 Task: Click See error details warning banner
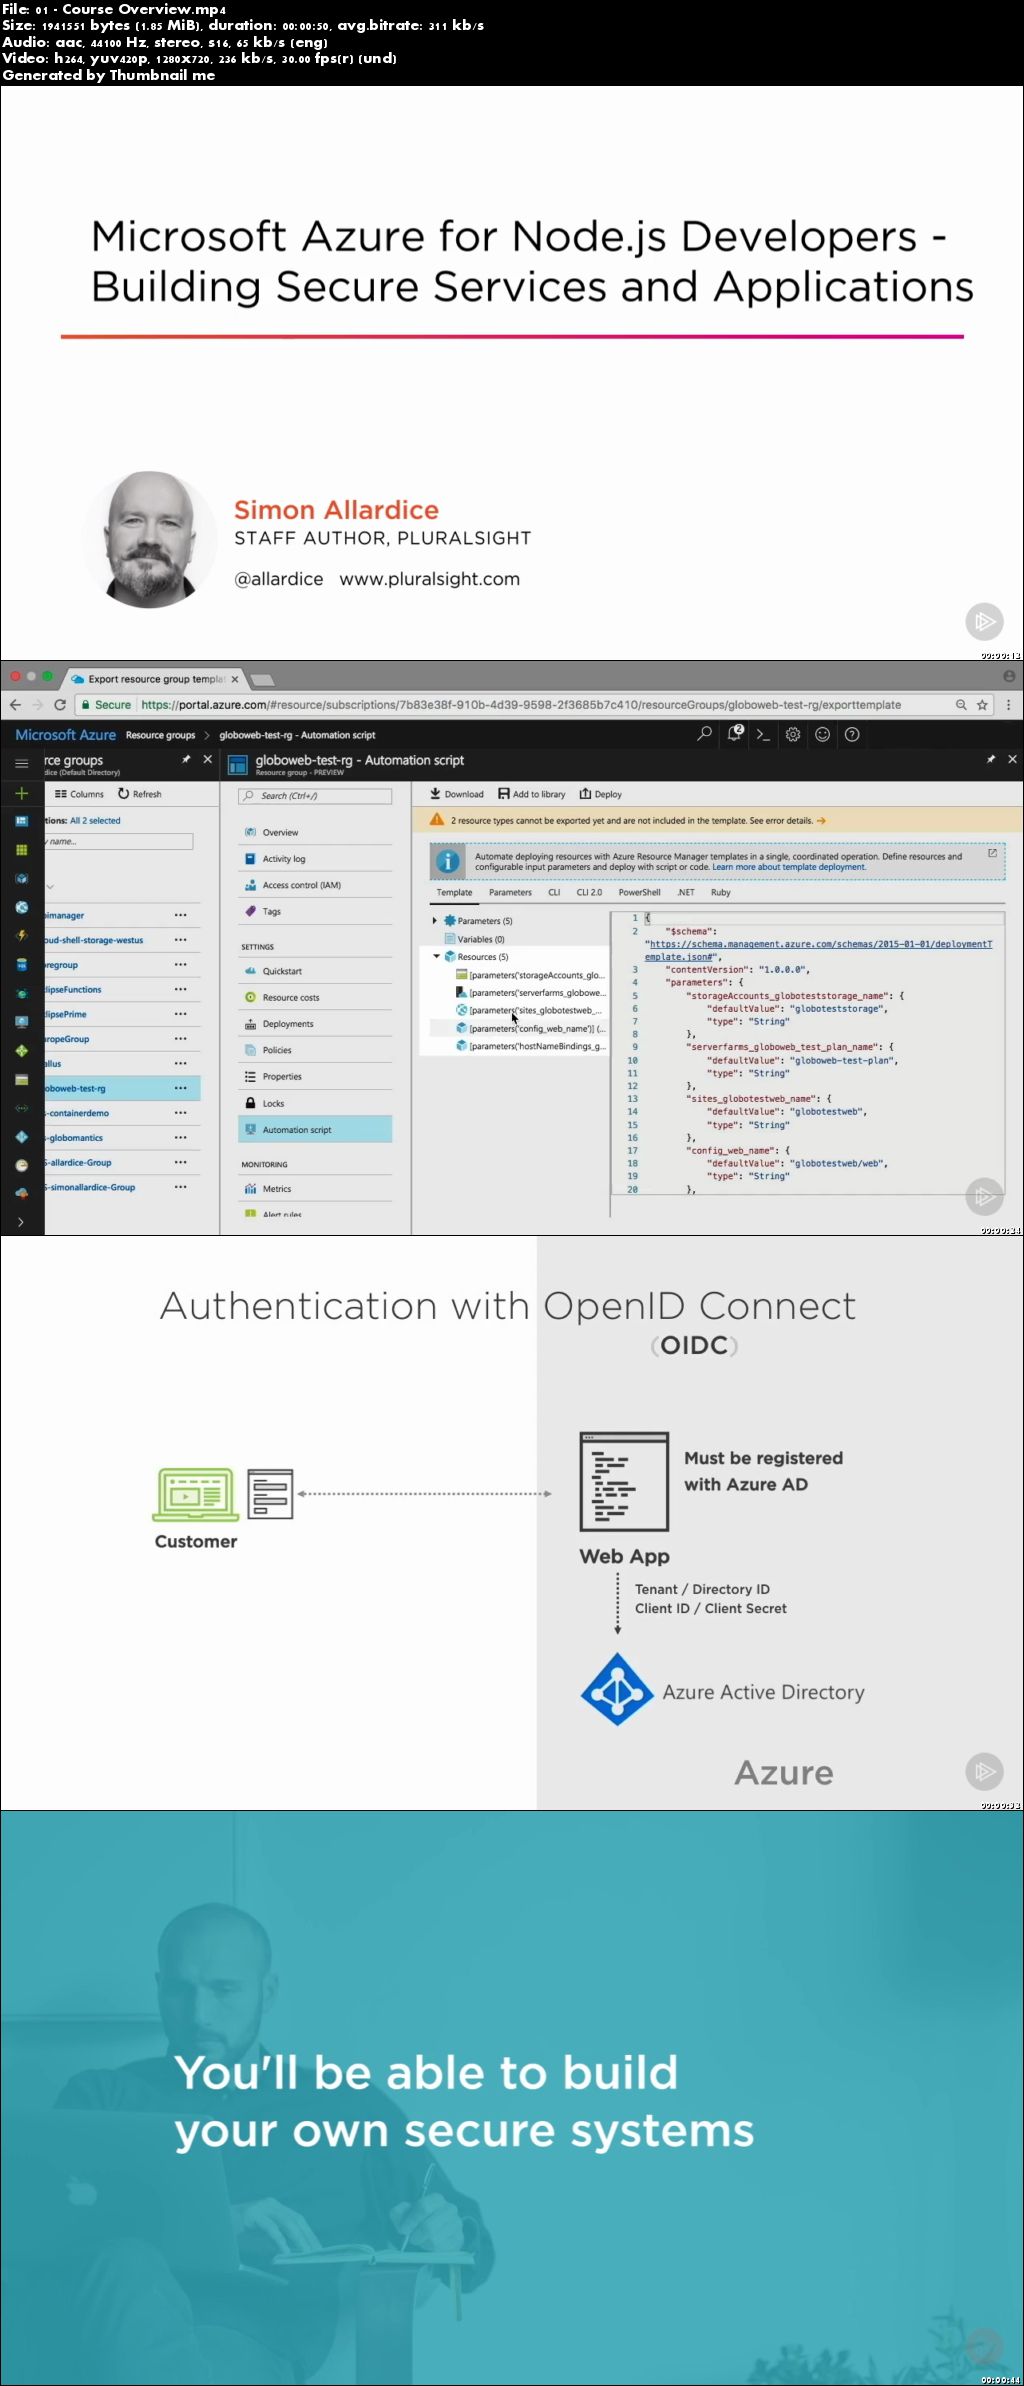click(x=717, y=820)
